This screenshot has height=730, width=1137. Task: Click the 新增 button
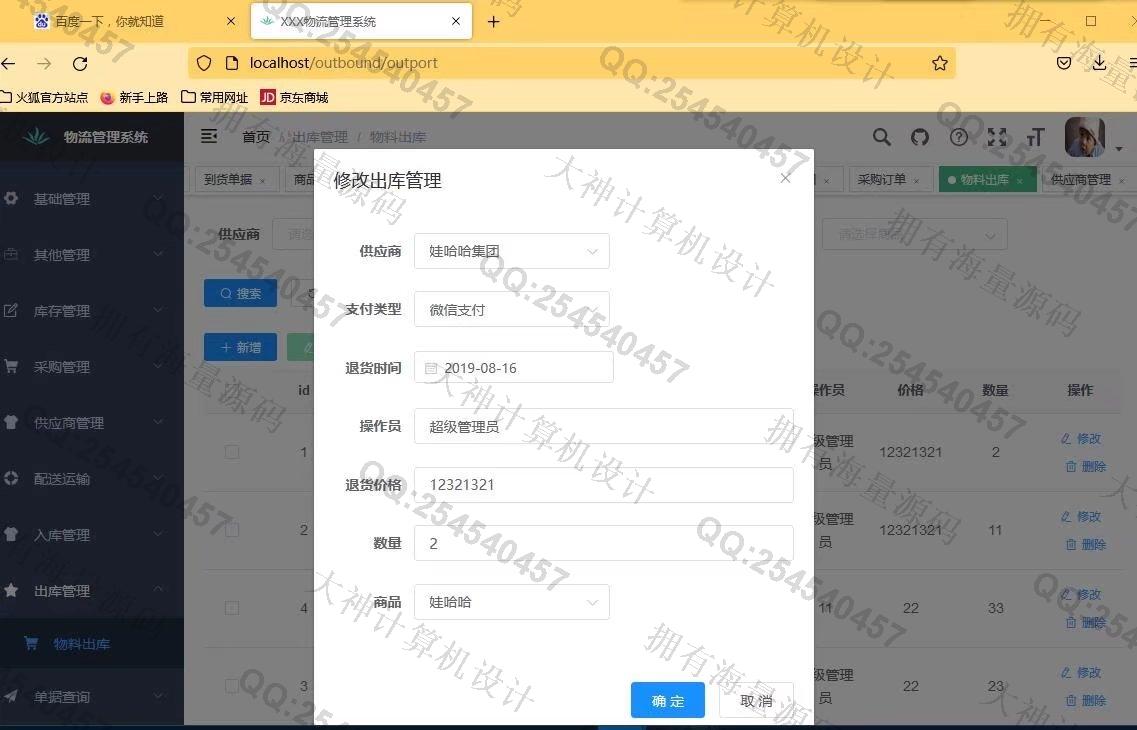pos(240,347)
